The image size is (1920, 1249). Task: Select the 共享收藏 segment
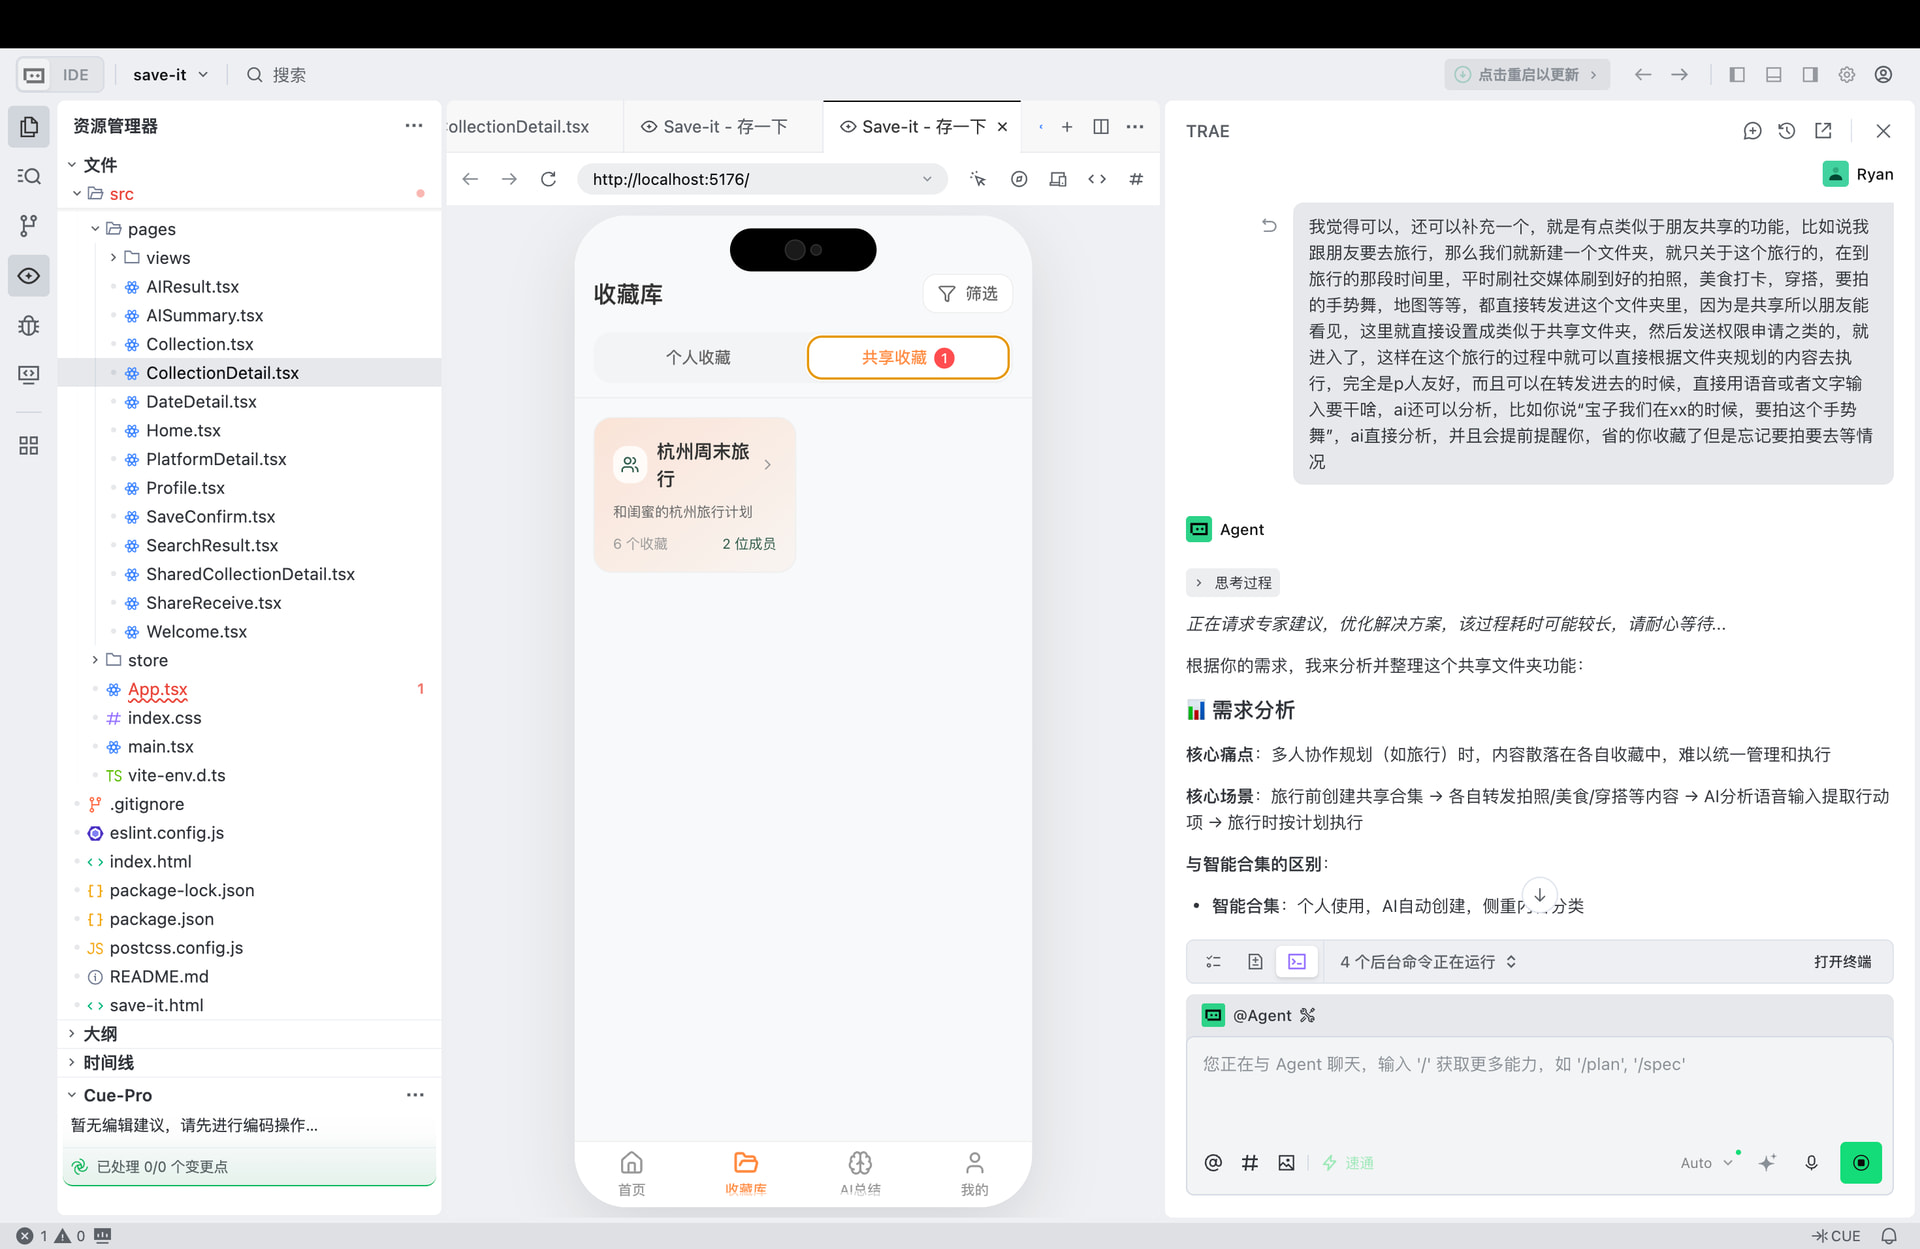coord(908,358)
